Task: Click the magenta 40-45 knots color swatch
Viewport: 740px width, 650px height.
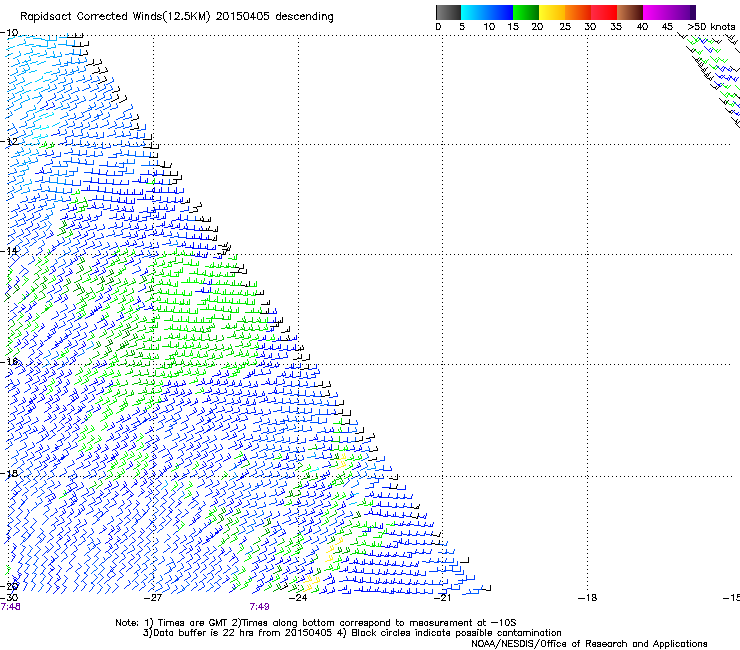Action: pos(656,12)
